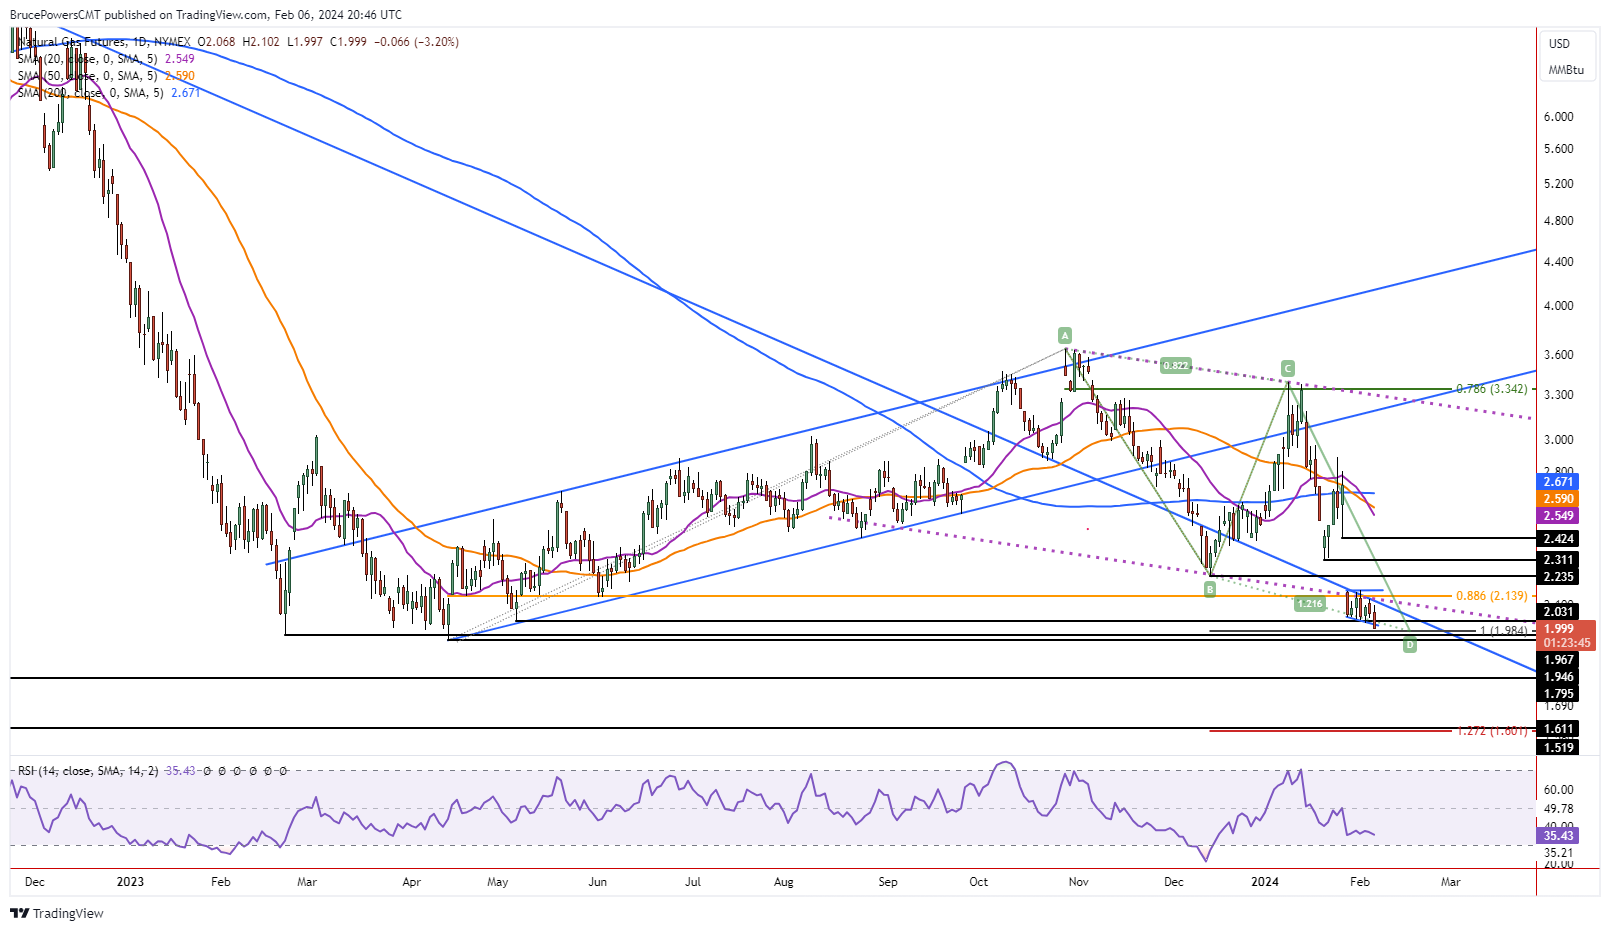Click the black 2.235 price level tag
The image size is (1610, 931).
(1558, 577)
